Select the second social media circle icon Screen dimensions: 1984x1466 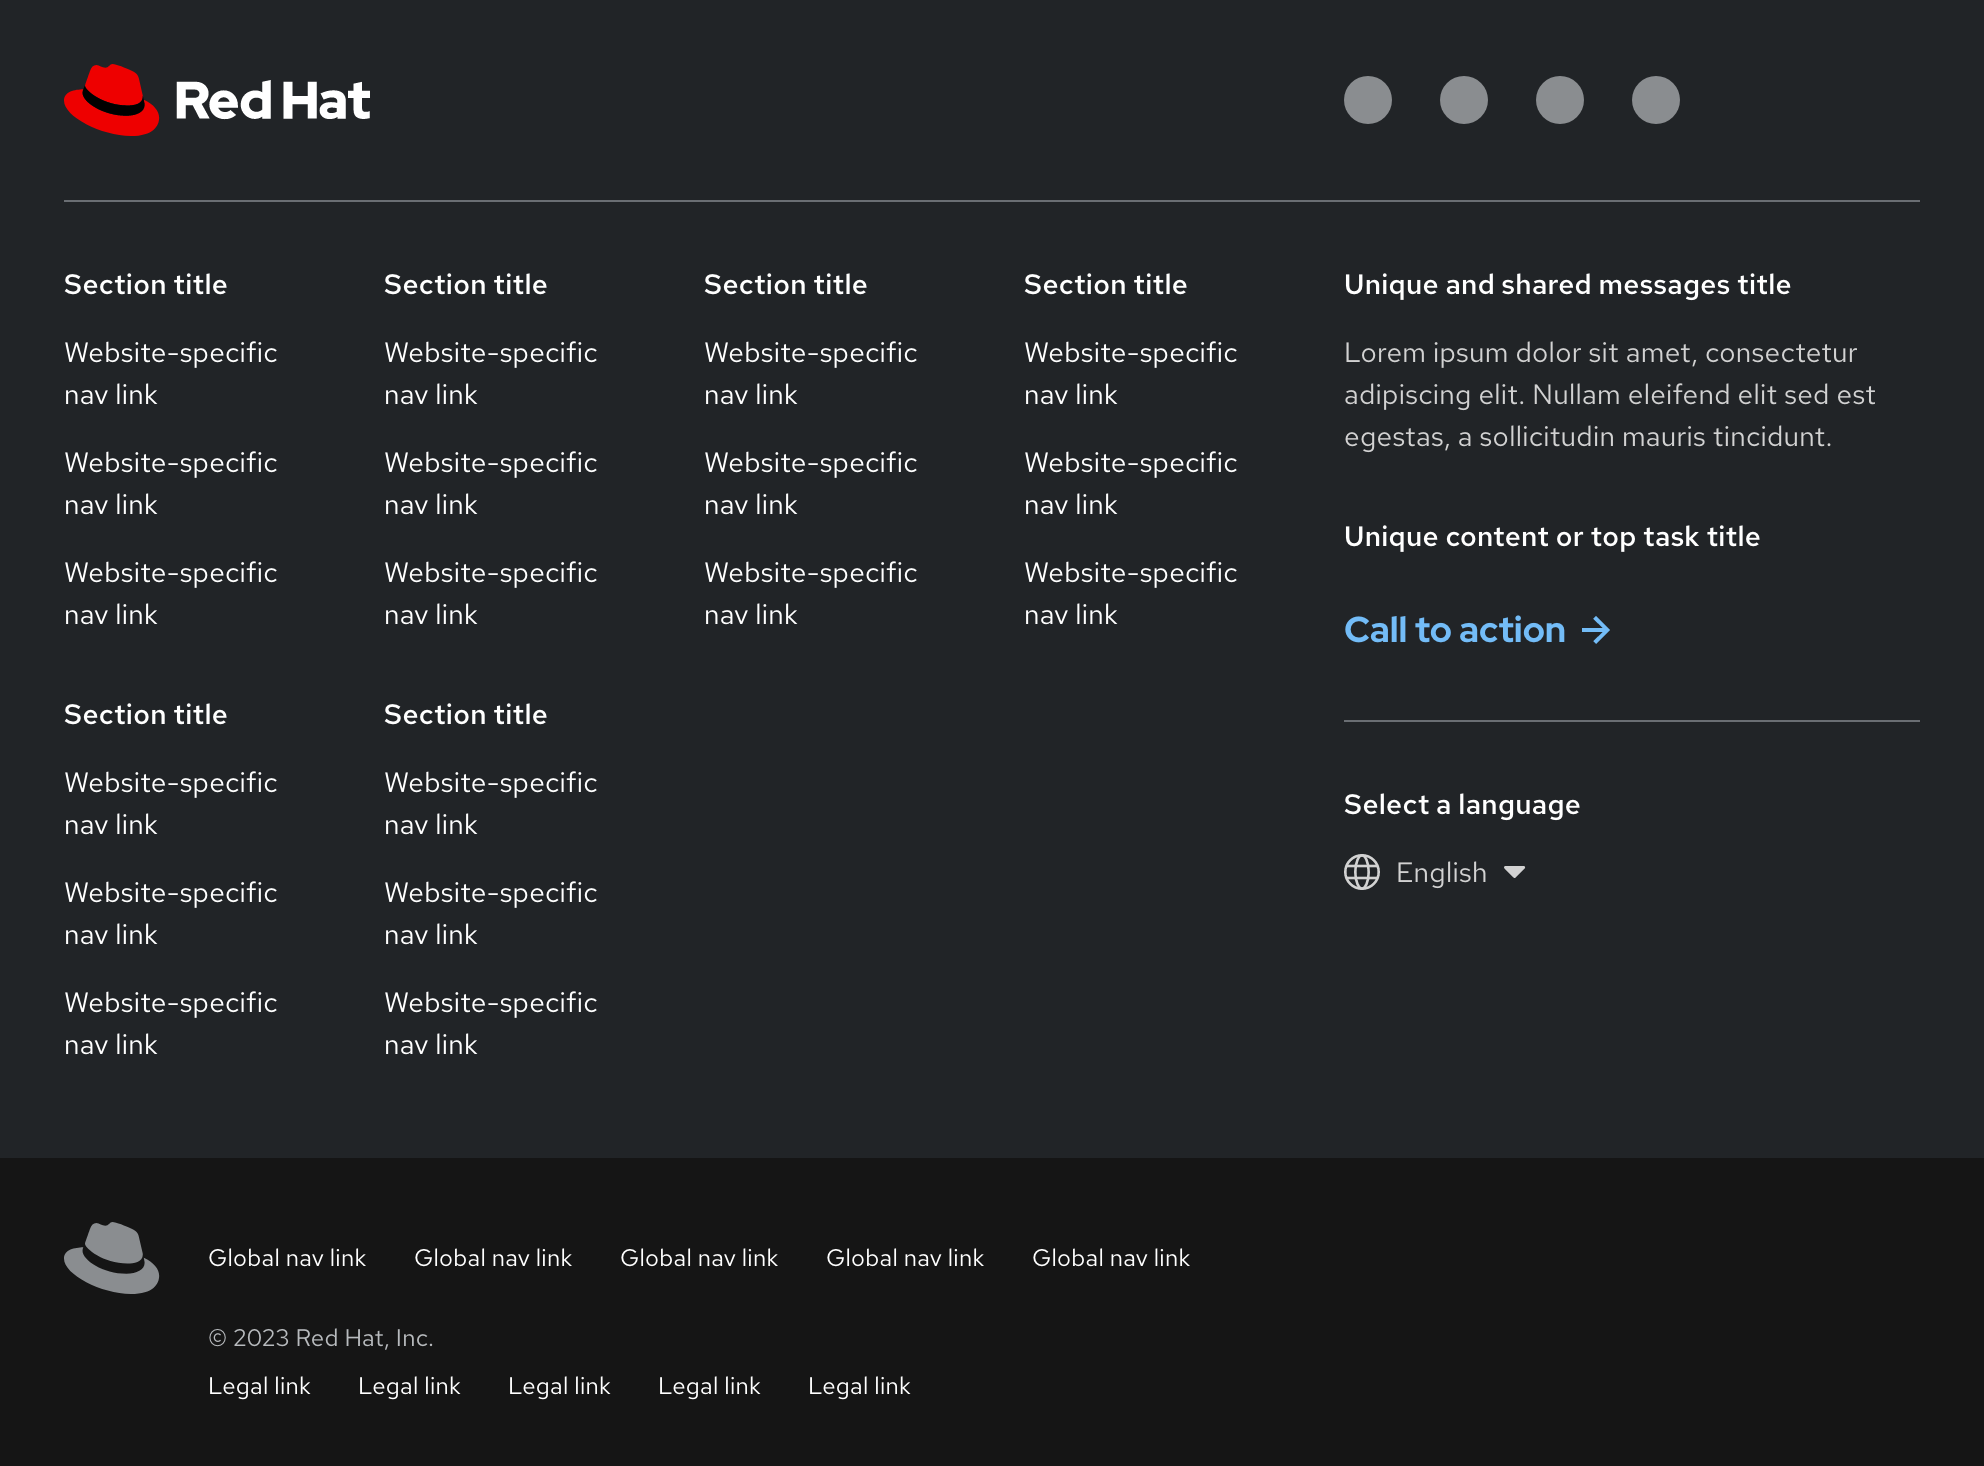point(1464,99)
